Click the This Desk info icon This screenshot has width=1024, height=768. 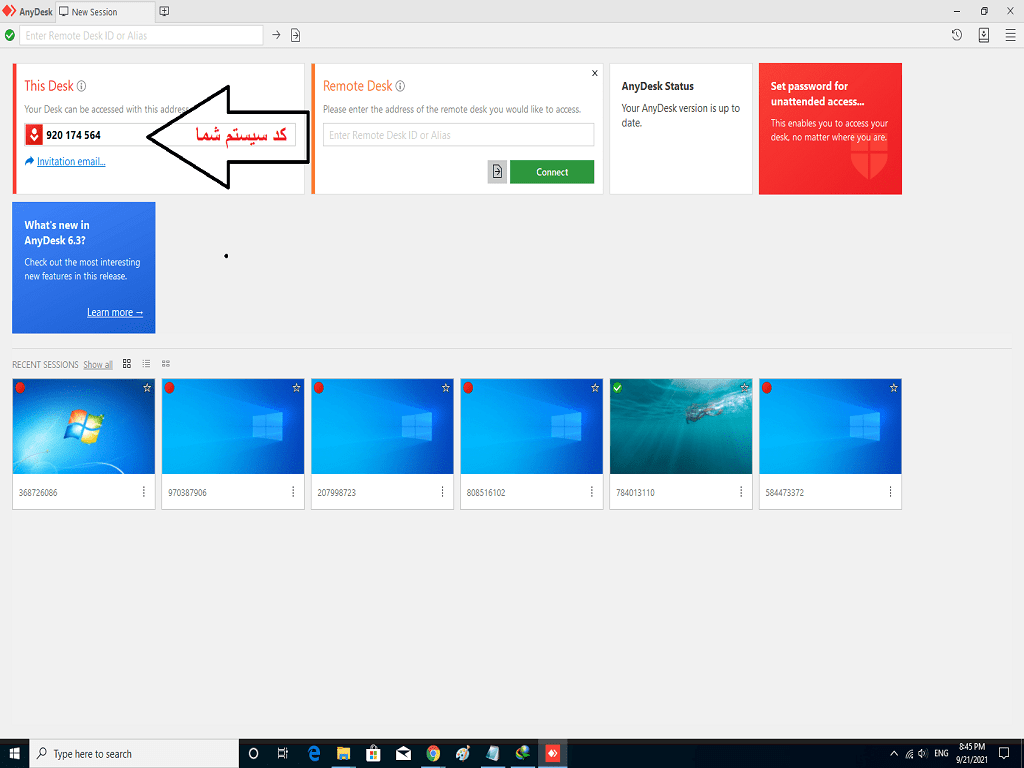[x=82, y=86]
